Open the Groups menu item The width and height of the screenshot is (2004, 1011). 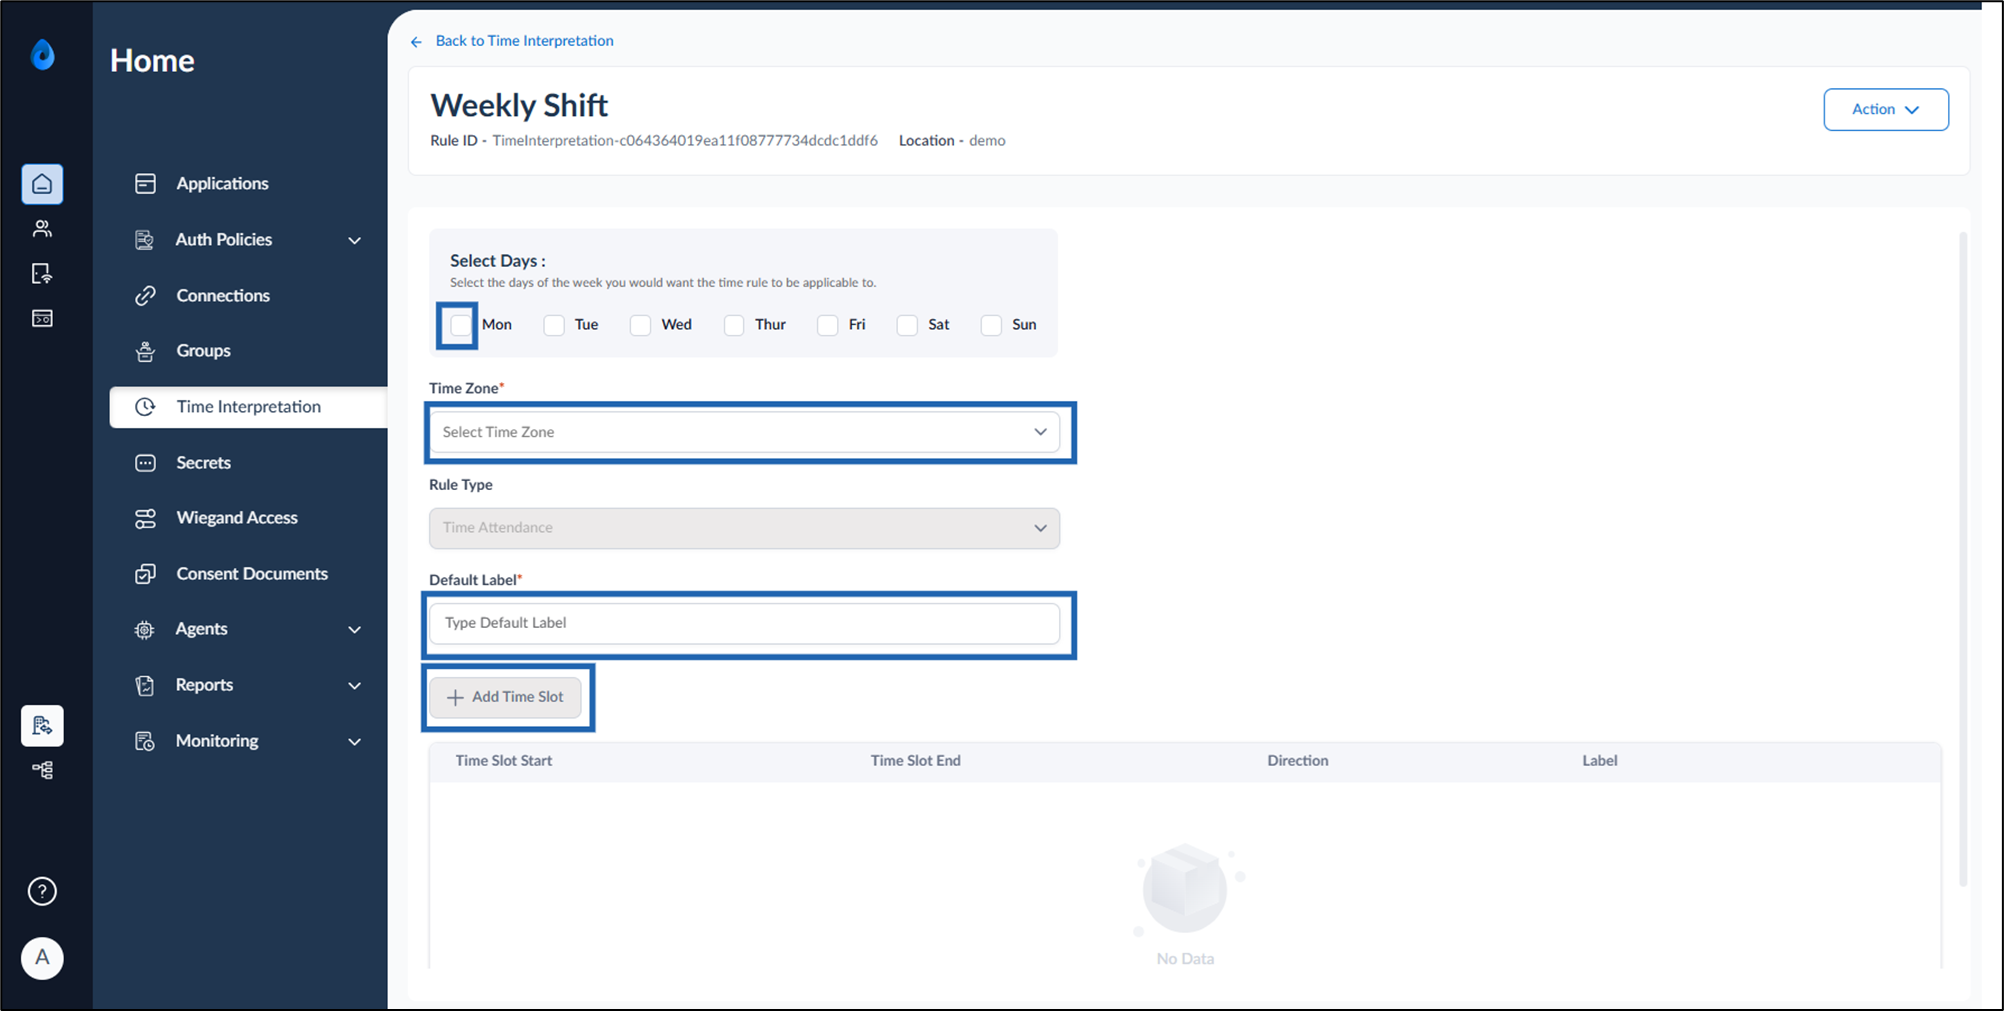click(x=203, y=351)
